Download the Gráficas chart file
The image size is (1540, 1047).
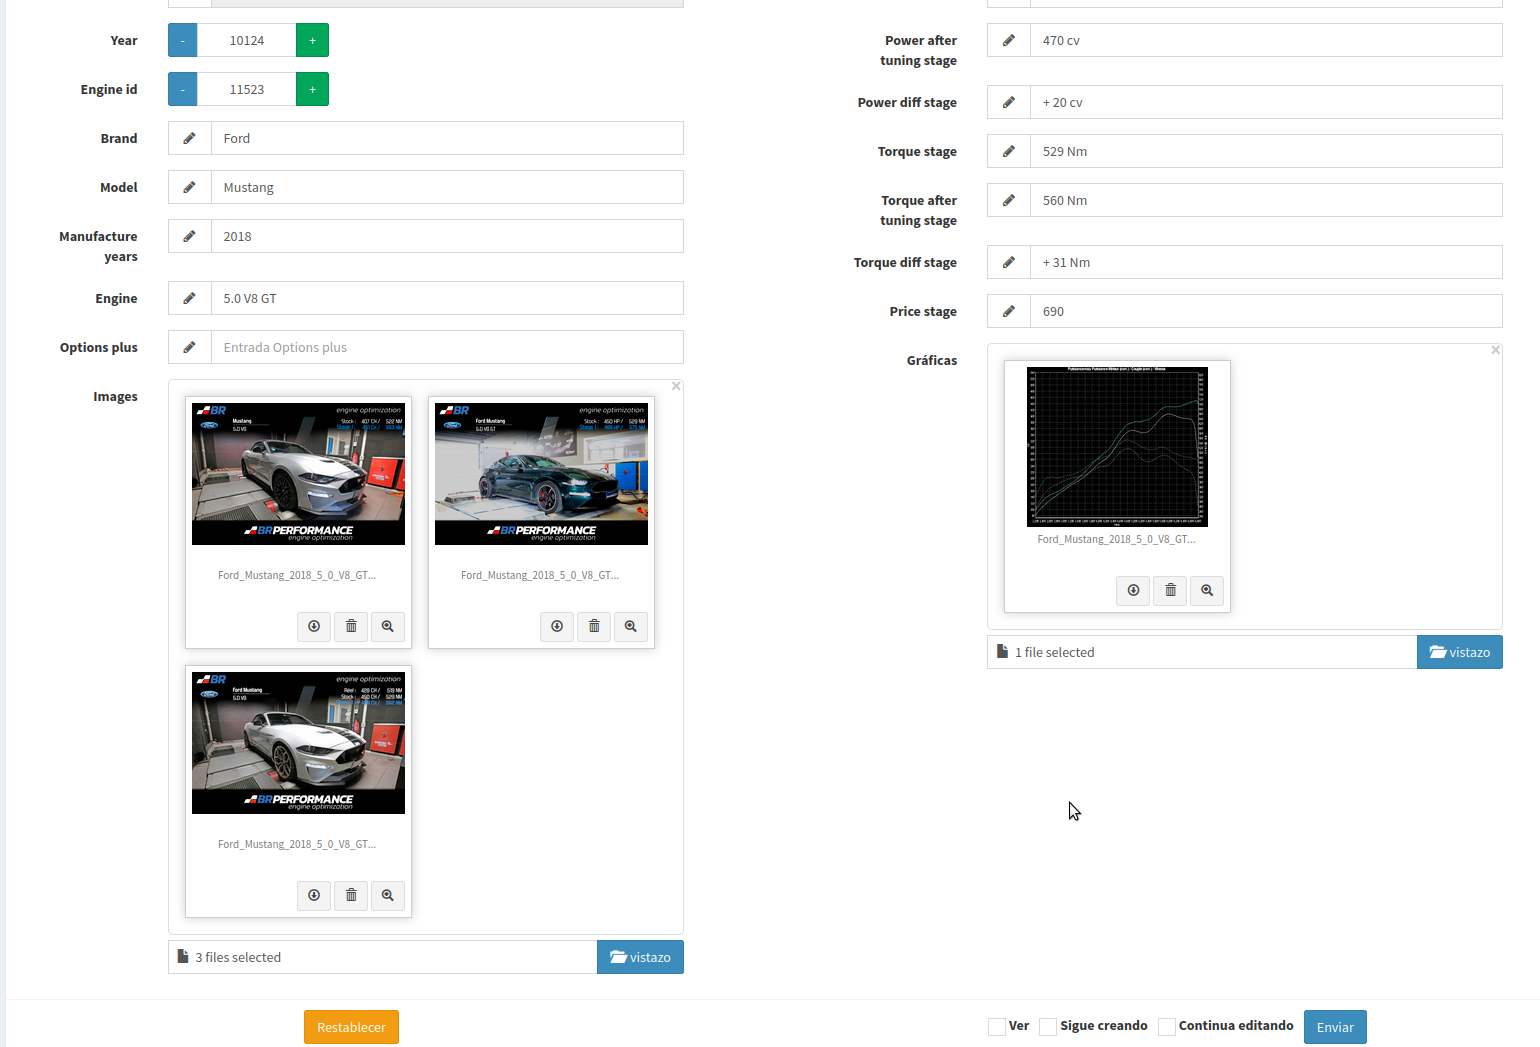tap(1133, 590)
